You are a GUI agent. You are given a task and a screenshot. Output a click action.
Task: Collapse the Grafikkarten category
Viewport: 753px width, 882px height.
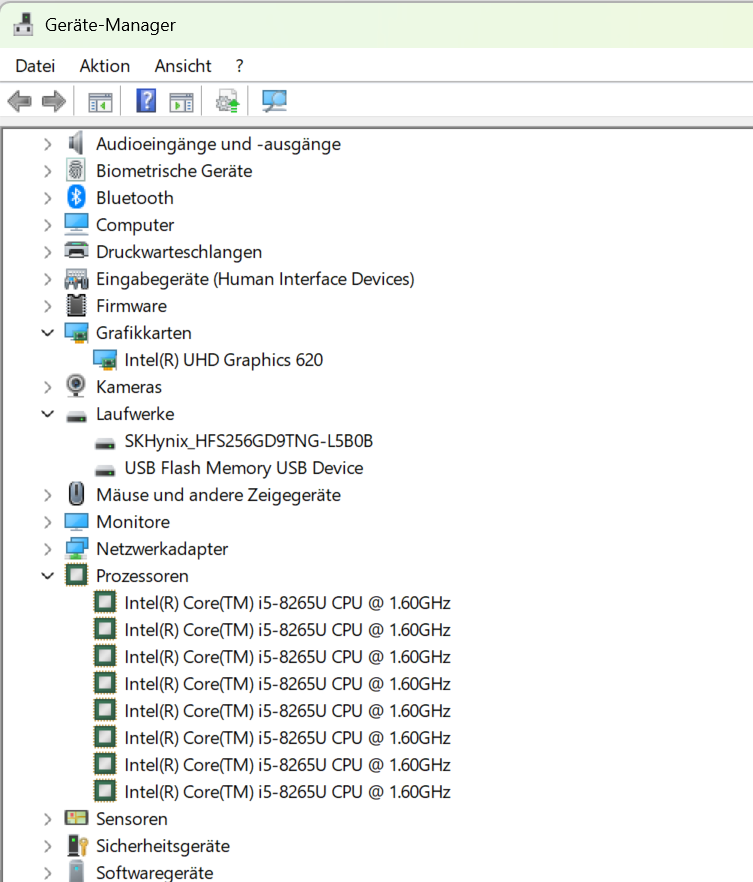(x=48, y=333)
